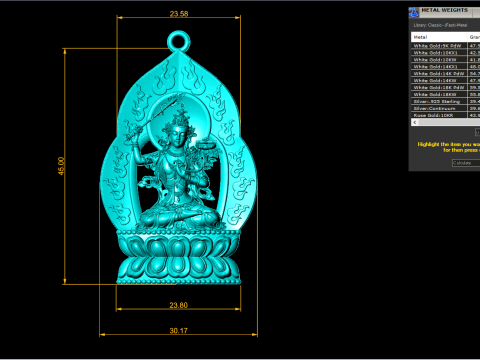Click the pendant bail ring
Image resolution: width=480 pixels, height=360 pixels.
click(179, 41)
